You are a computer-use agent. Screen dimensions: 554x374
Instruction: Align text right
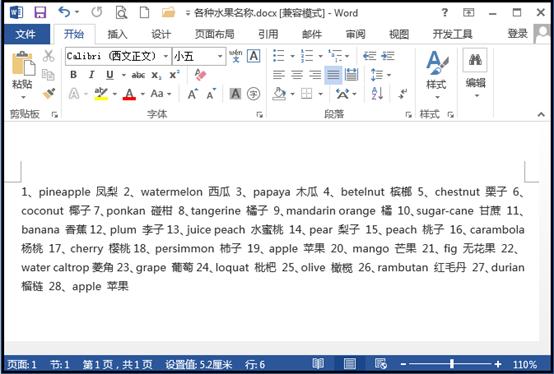coord(315,75)
